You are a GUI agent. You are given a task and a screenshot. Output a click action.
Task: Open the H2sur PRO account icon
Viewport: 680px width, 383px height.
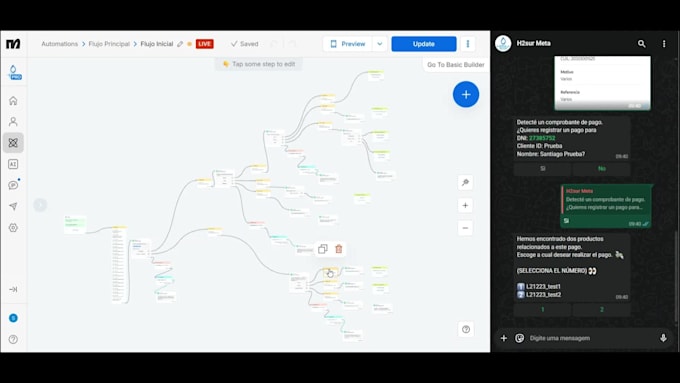tap(14, 72)
